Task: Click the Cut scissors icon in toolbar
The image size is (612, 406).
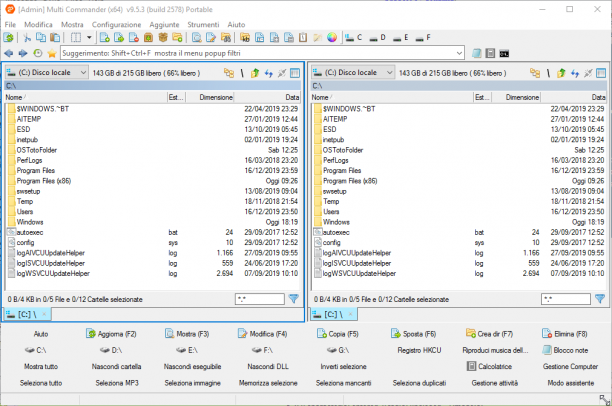Action: pyautogui.click(x=27, y=37)
